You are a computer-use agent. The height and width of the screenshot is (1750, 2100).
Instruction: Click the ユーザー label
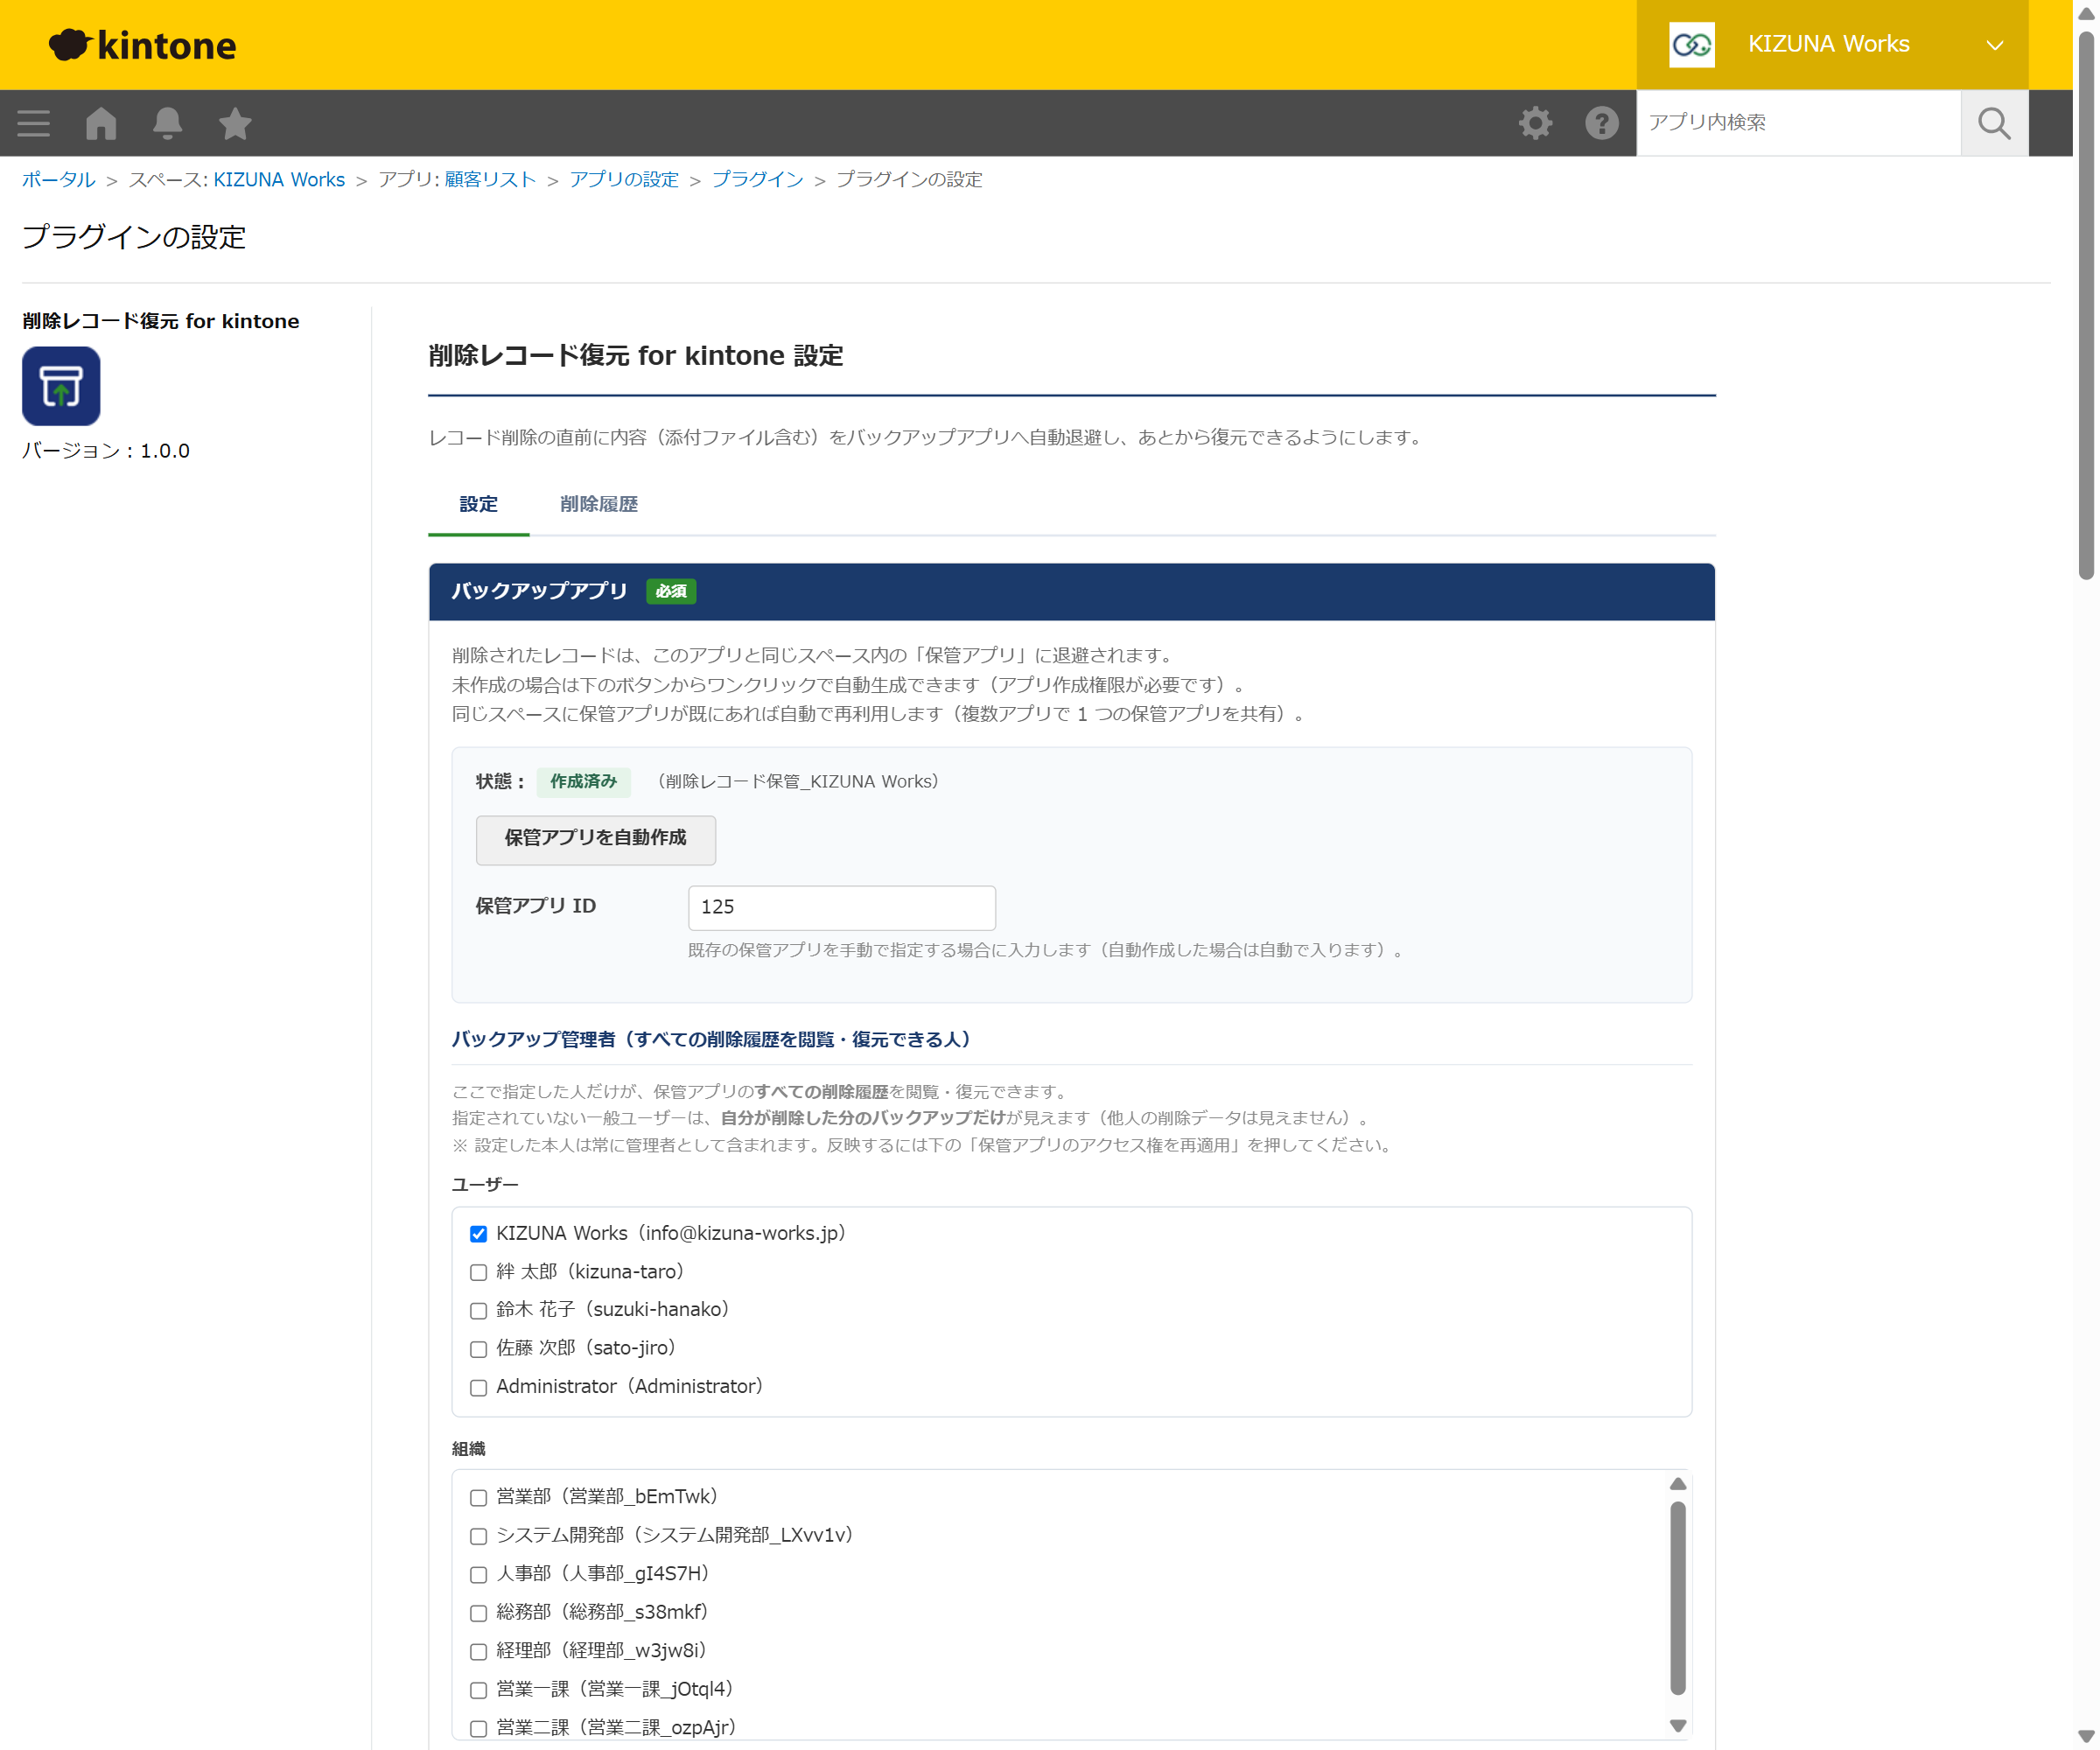[485, 1184]
